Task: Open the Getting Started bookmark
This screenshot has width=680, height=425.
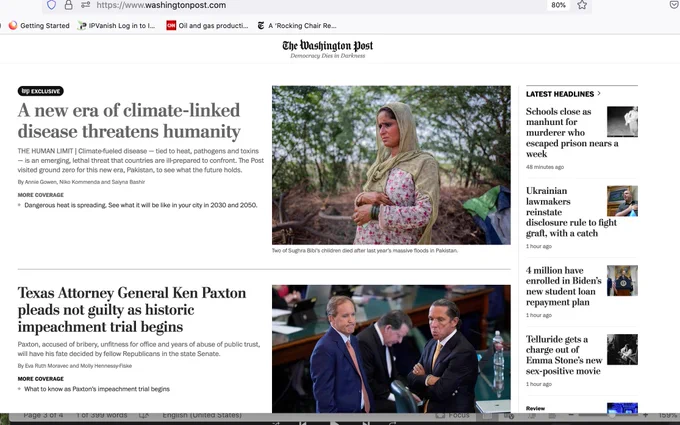Action: [39, 26]
